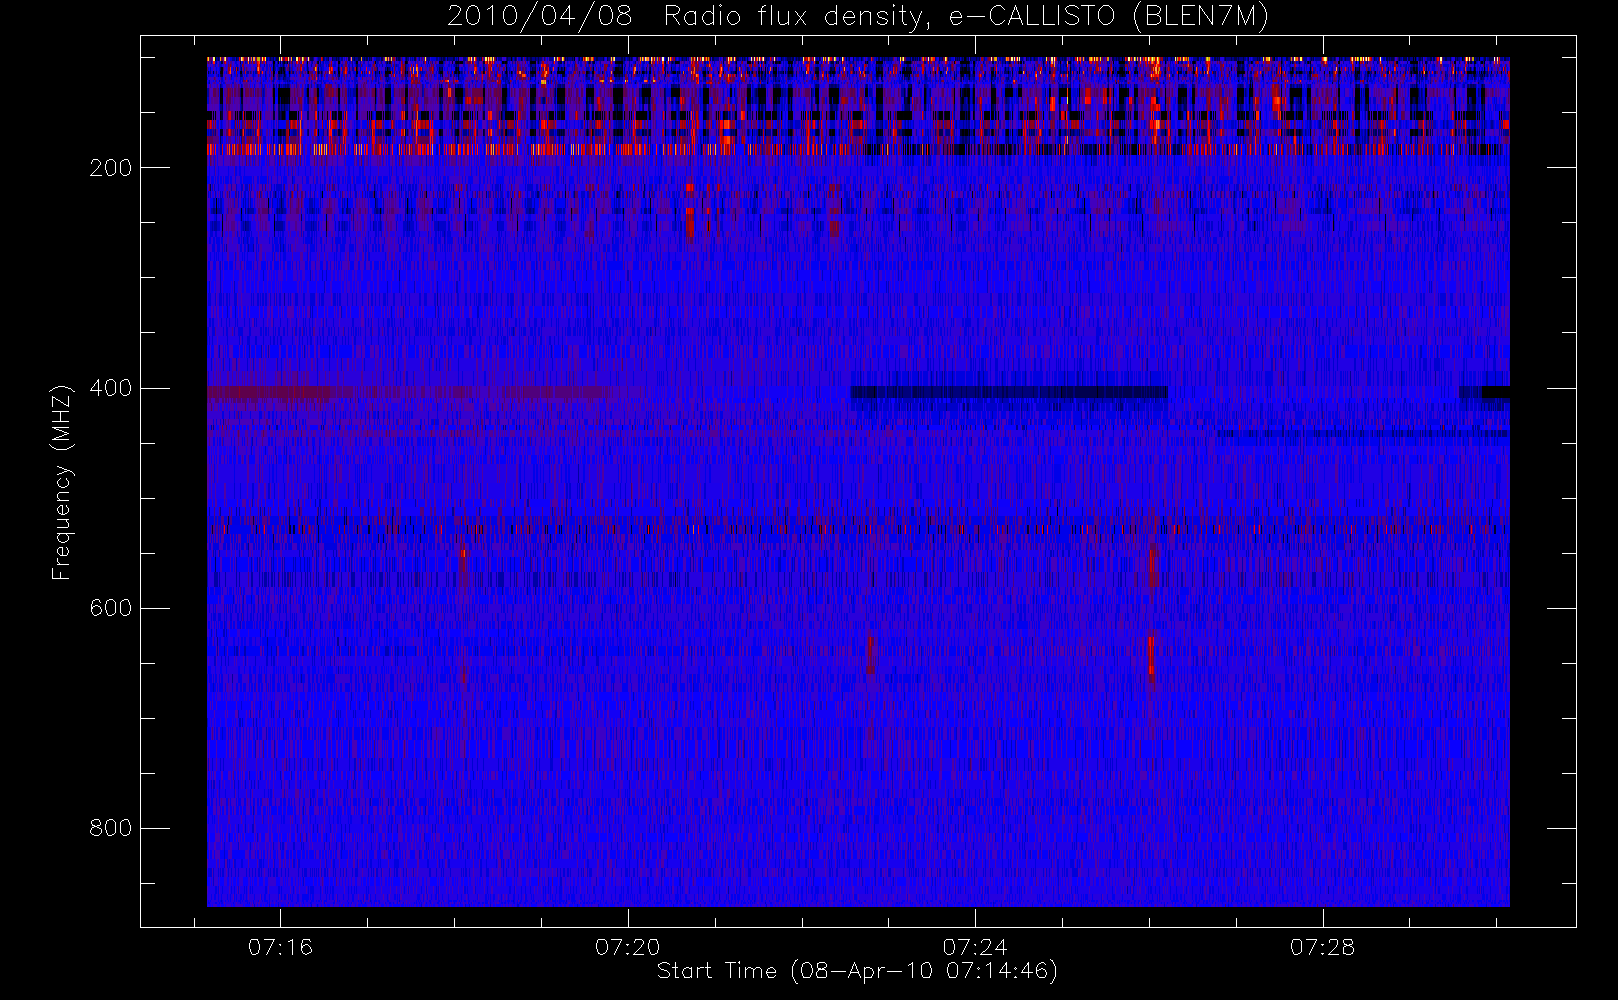Screen dimensions: 1618x1000
Task: Click the 07:28 time tick label
Action: [x=1322, y=947]
